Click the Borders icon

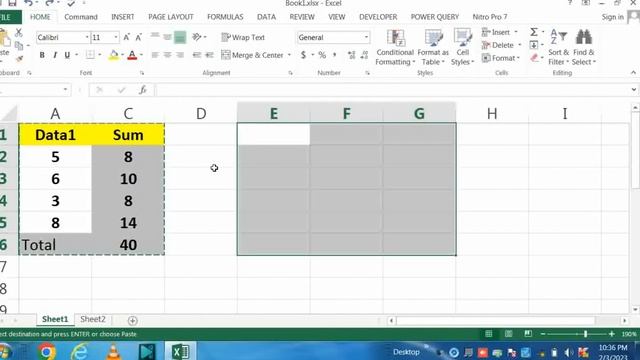click(90, 55)
